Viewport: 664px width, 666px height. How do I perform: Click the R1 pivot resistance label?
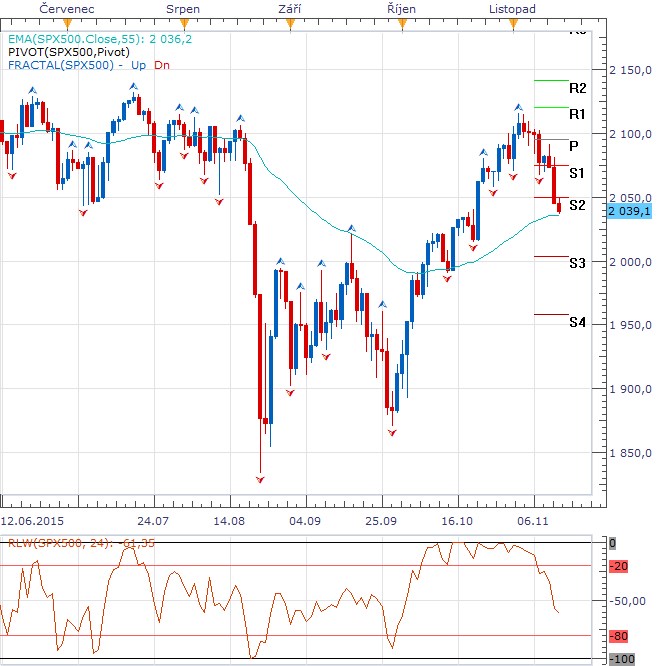click(577, 114)
